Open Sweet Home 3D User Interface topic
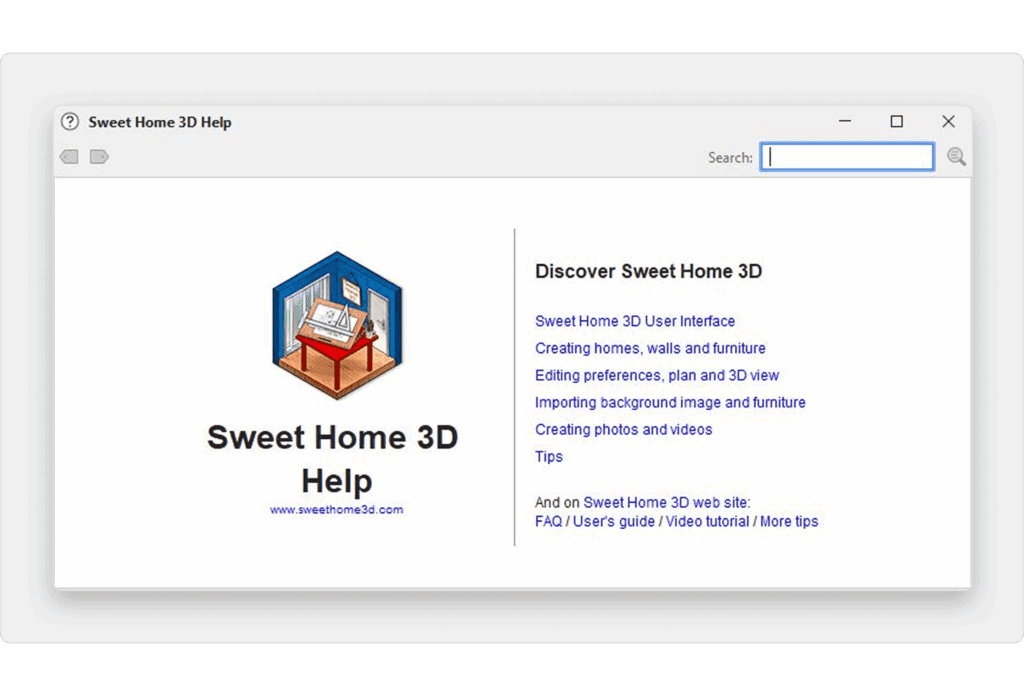Viewport: 1024px width, 696px height. click(635, 321)
